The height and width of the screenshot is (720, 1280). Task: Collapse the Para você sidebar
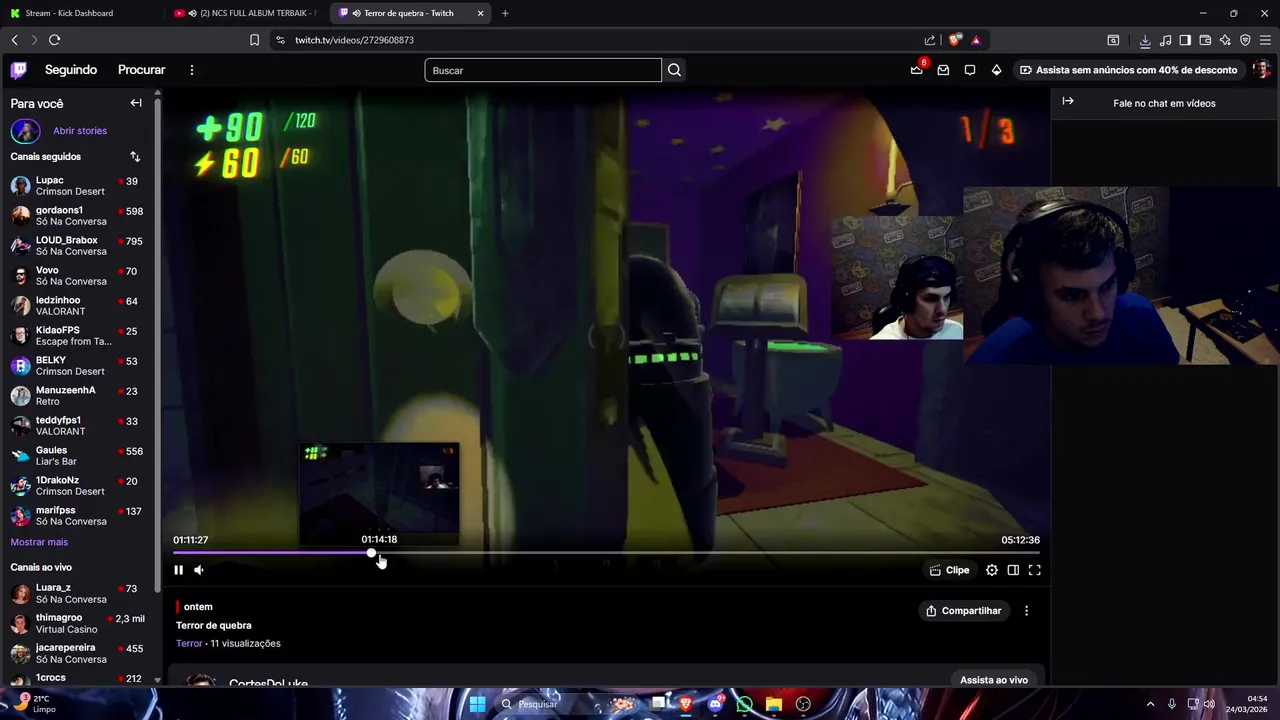click(136, 103)
